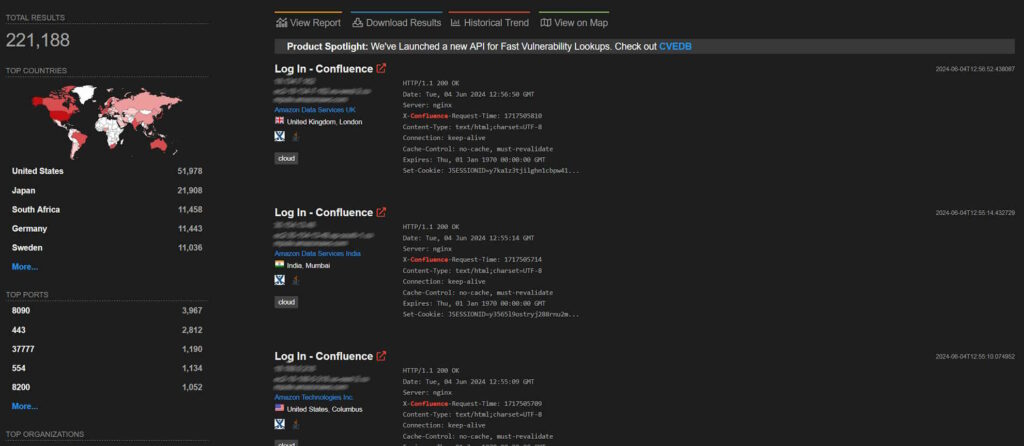1024x446 pixels.
Task: Filter by Japan country
Action: pos(24,191)
